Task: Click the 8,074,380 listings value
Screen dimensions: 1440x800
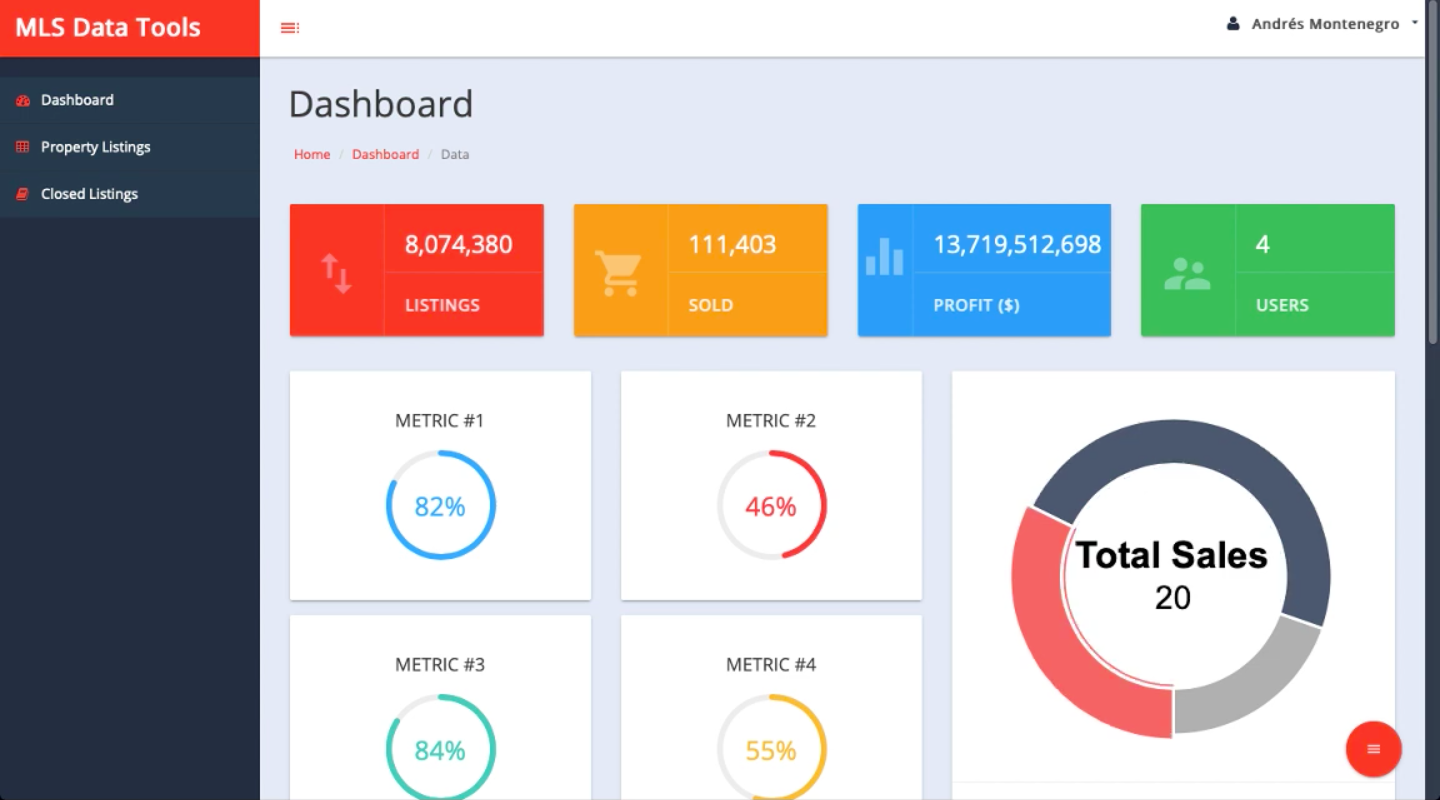Action: (x=458, y=244)
